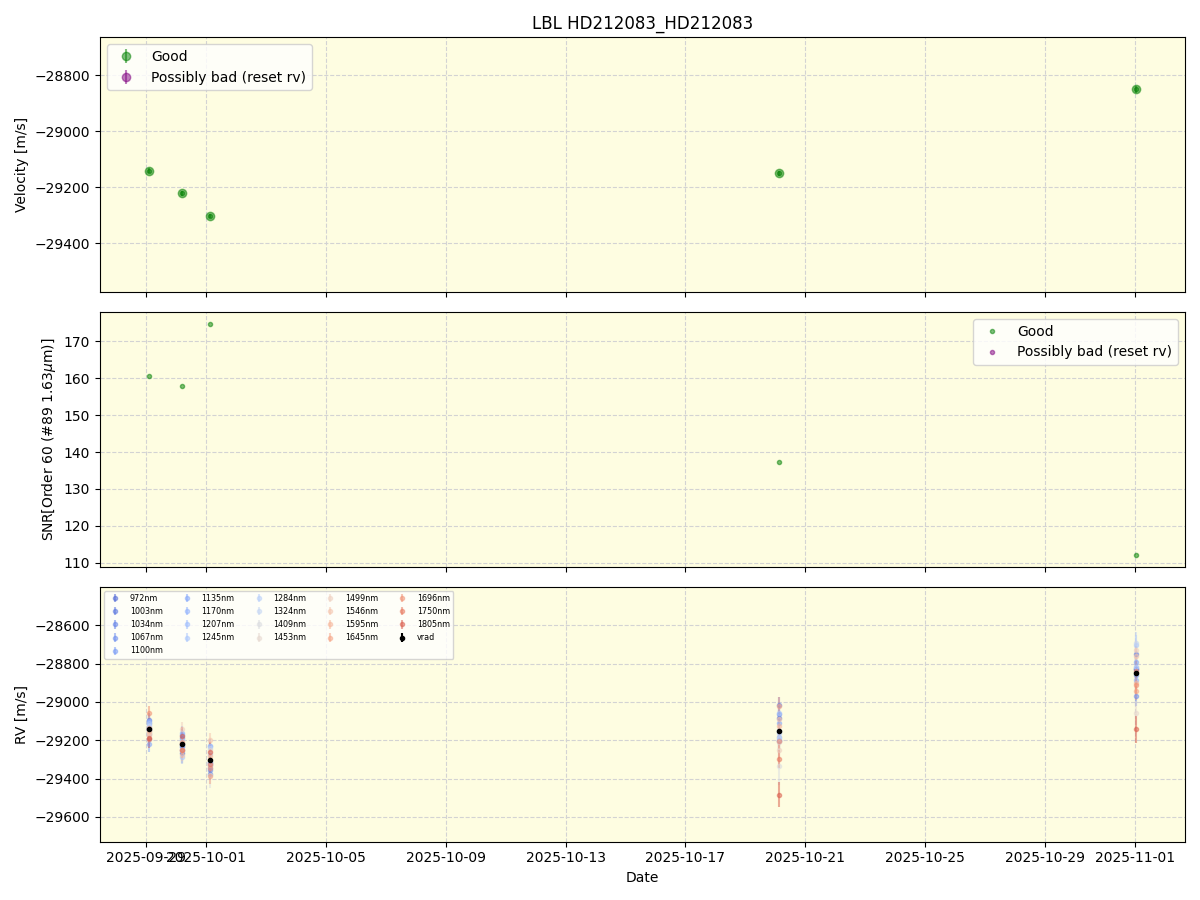
Task: Click the 1696nm legend marker
Action: 402,598
